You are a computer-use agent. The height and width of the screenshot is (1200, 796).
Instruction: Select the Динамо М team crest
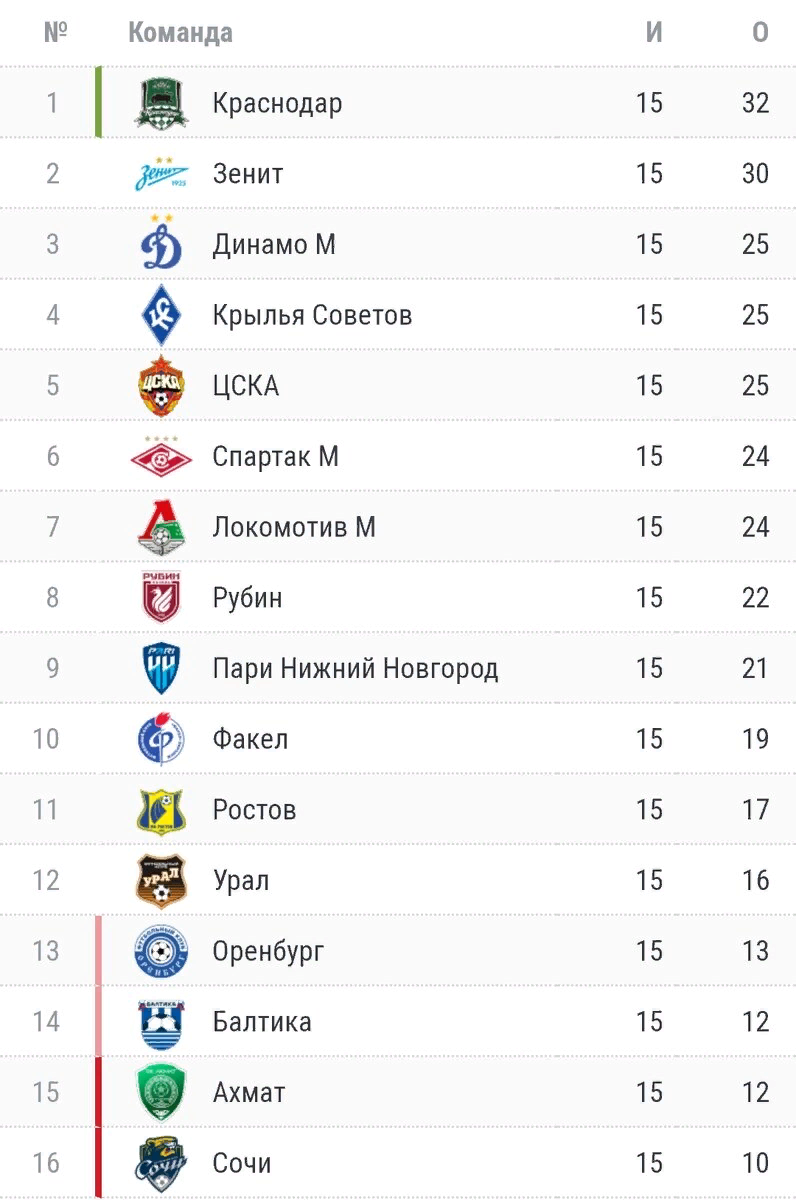[161, 244]
